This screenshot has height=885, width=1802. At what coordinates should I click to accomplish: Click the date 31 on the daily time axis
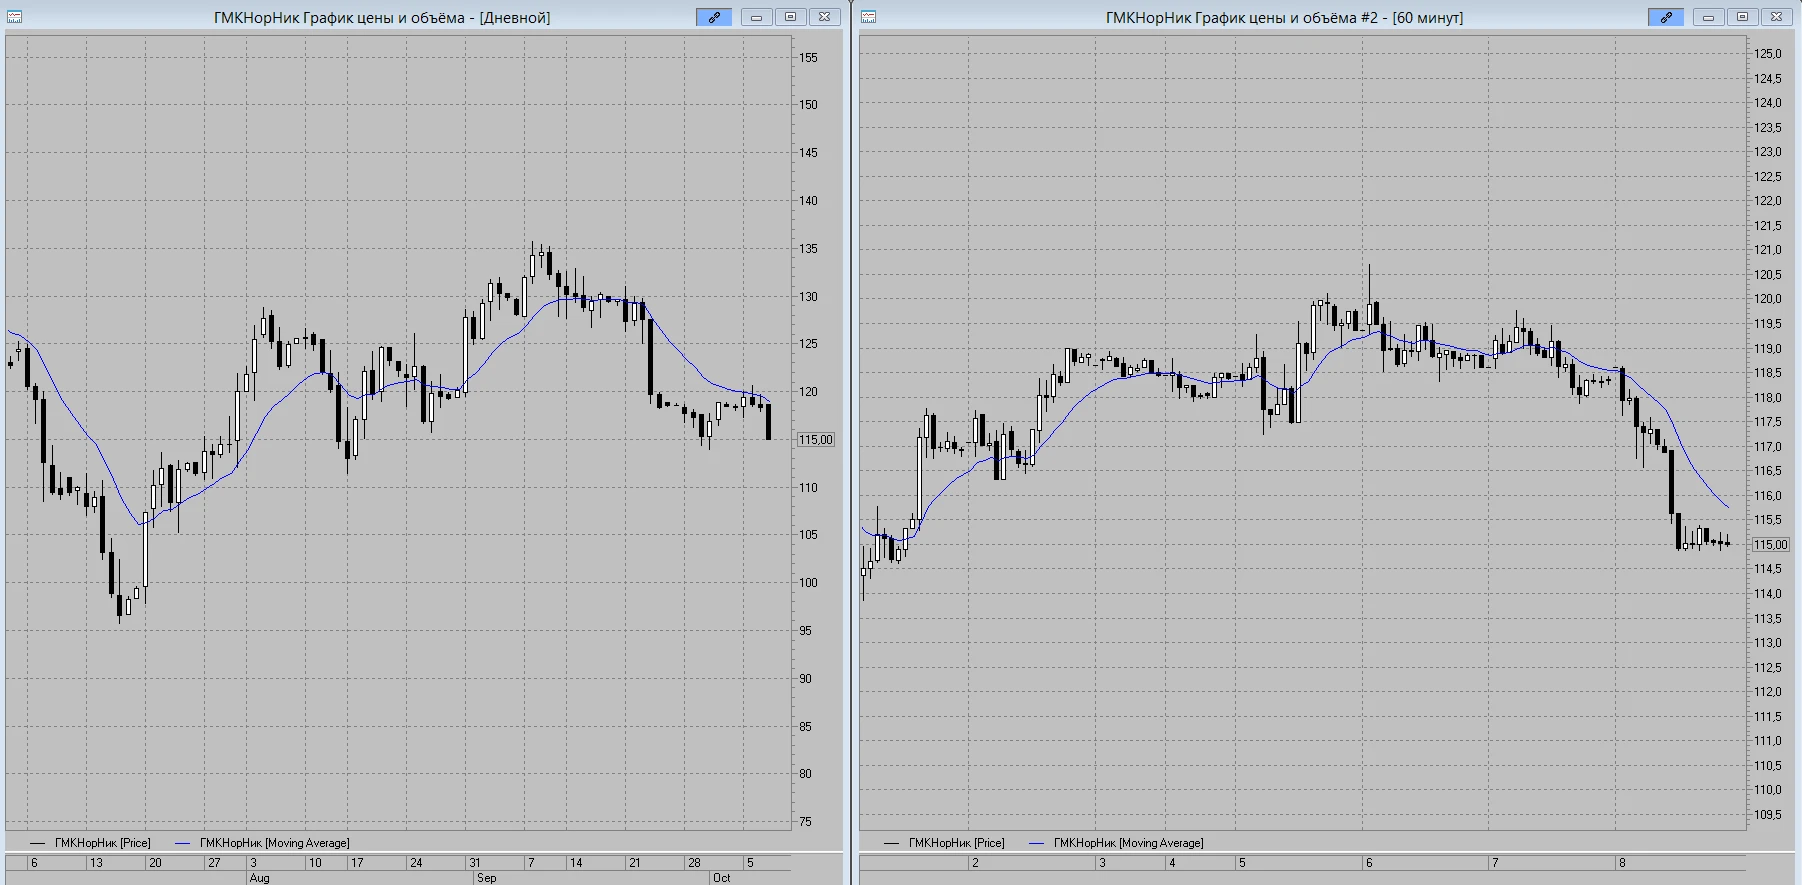point(475,863)
